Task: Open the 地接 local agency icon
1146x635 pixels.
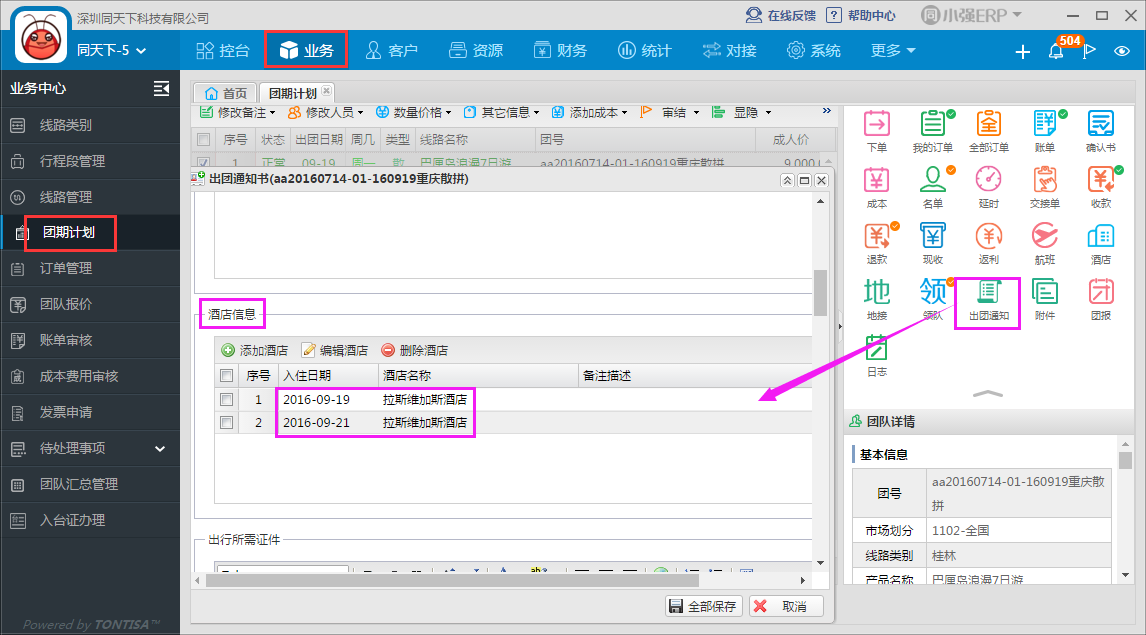Action: click(x=876, y=300)
